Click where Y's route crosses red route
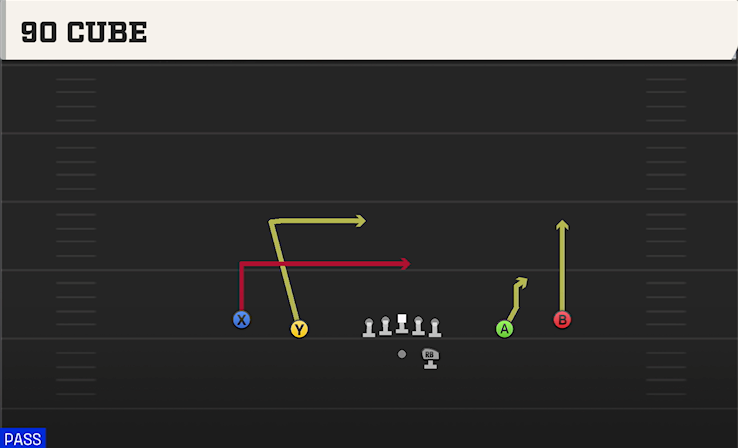 click(283, 264)
